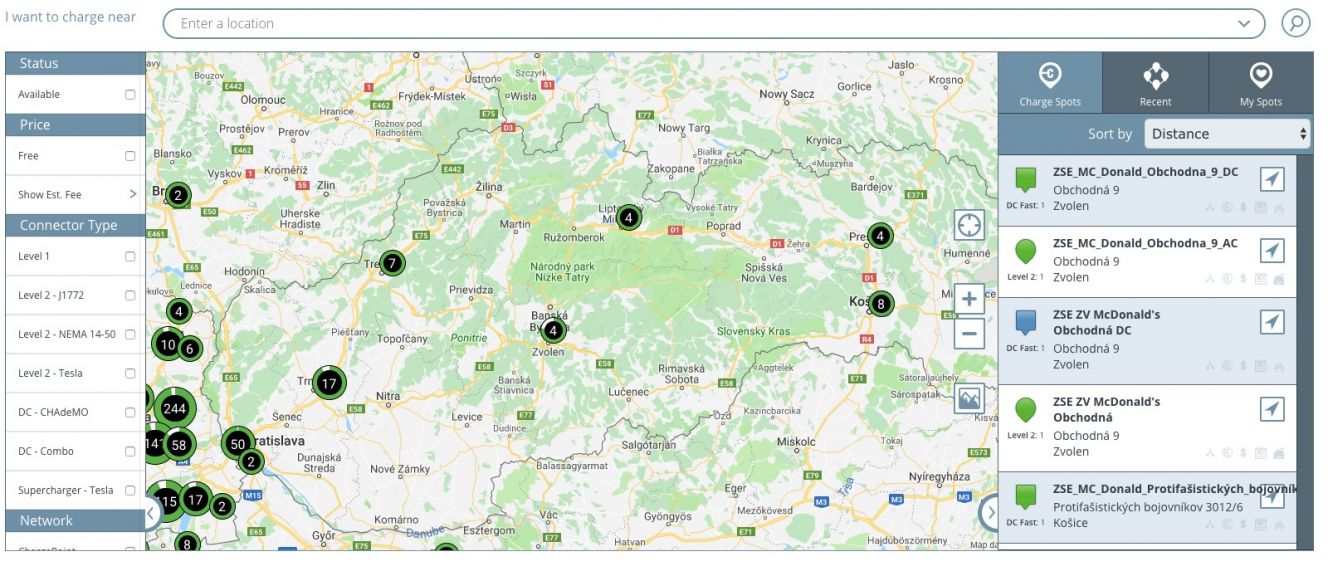The width and height of the screenshot is (1328, 576).
Task: Switch to the Charge Spots tab
Action: tap(1050, 83)
